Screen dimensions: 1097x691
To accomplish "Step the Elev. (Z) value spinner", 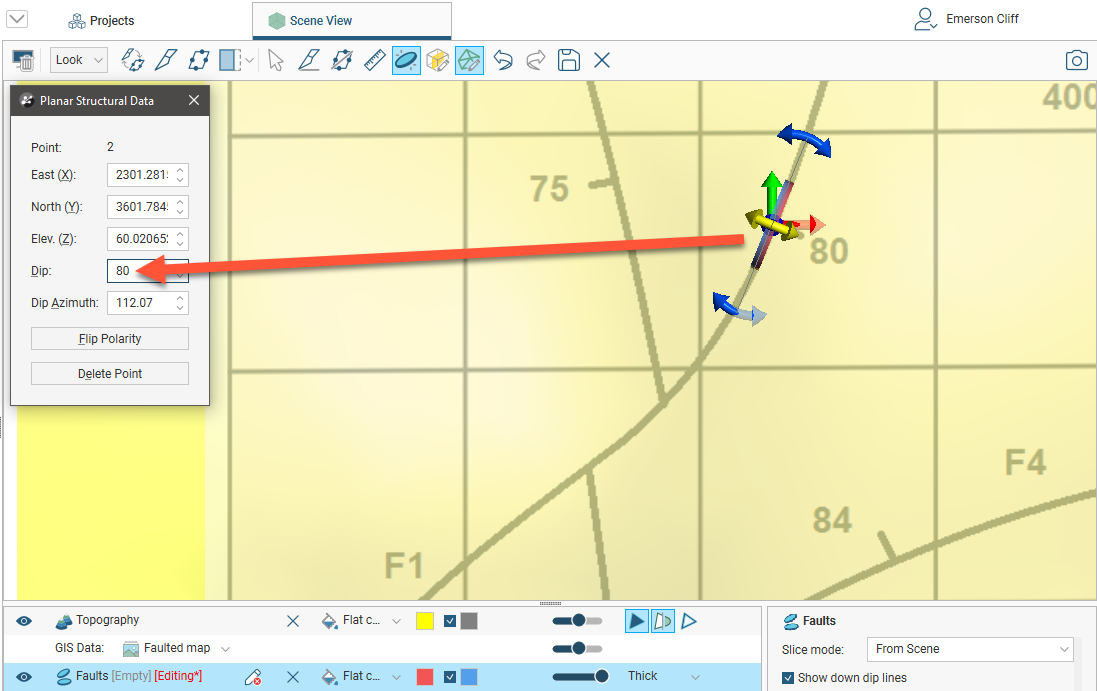I will [181, 238].
